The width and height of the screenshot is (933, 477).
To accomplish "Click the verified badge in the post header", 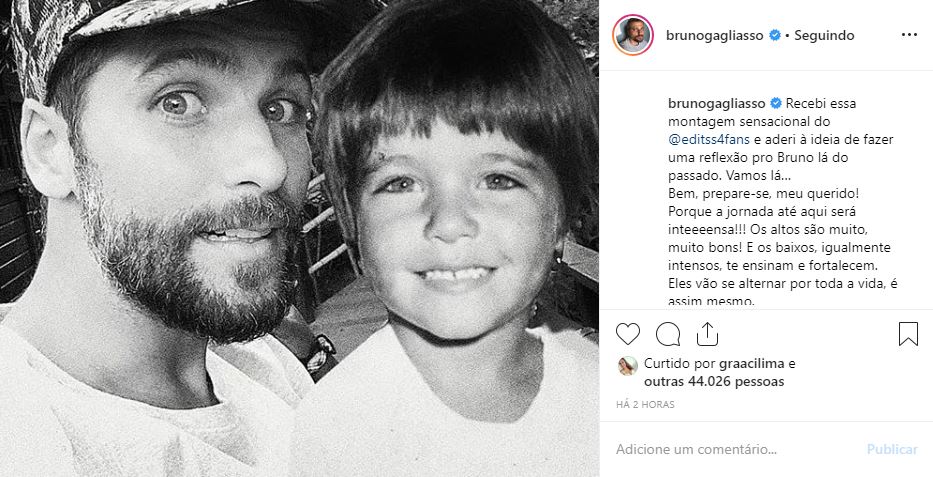I will (x=773, y=35).
